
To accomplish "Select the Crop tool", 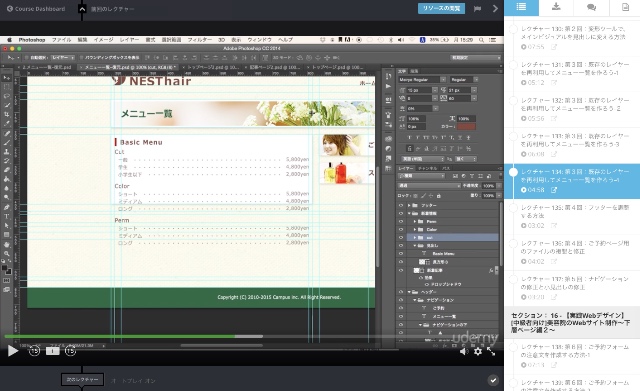I will 7,115.
